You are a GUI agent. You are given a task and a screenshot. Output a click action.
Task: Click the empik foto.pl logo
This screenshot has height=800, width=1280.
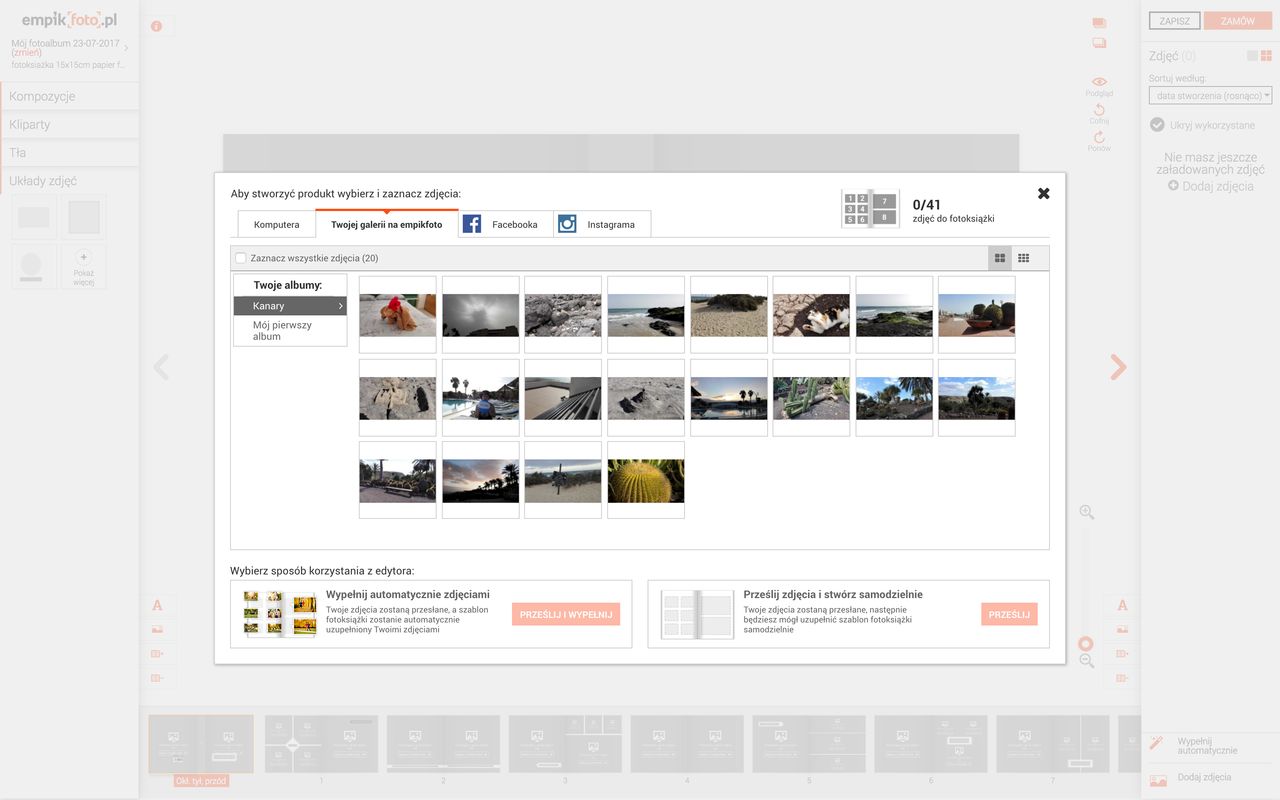point(69,19)
